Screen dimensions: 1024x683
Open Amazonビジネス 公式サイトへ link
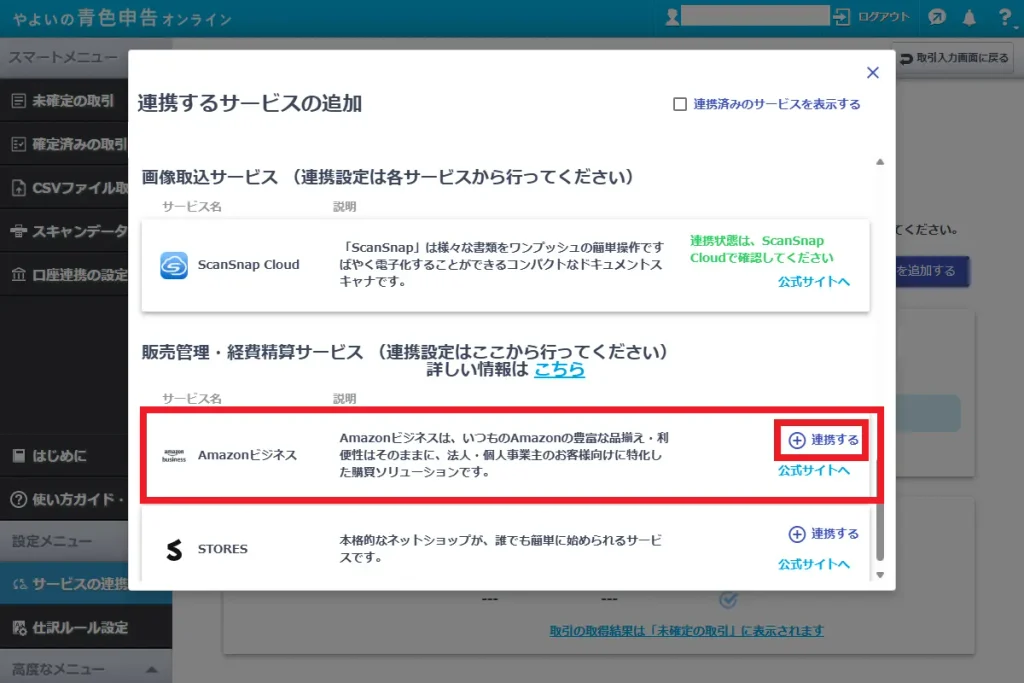[814, 470]
